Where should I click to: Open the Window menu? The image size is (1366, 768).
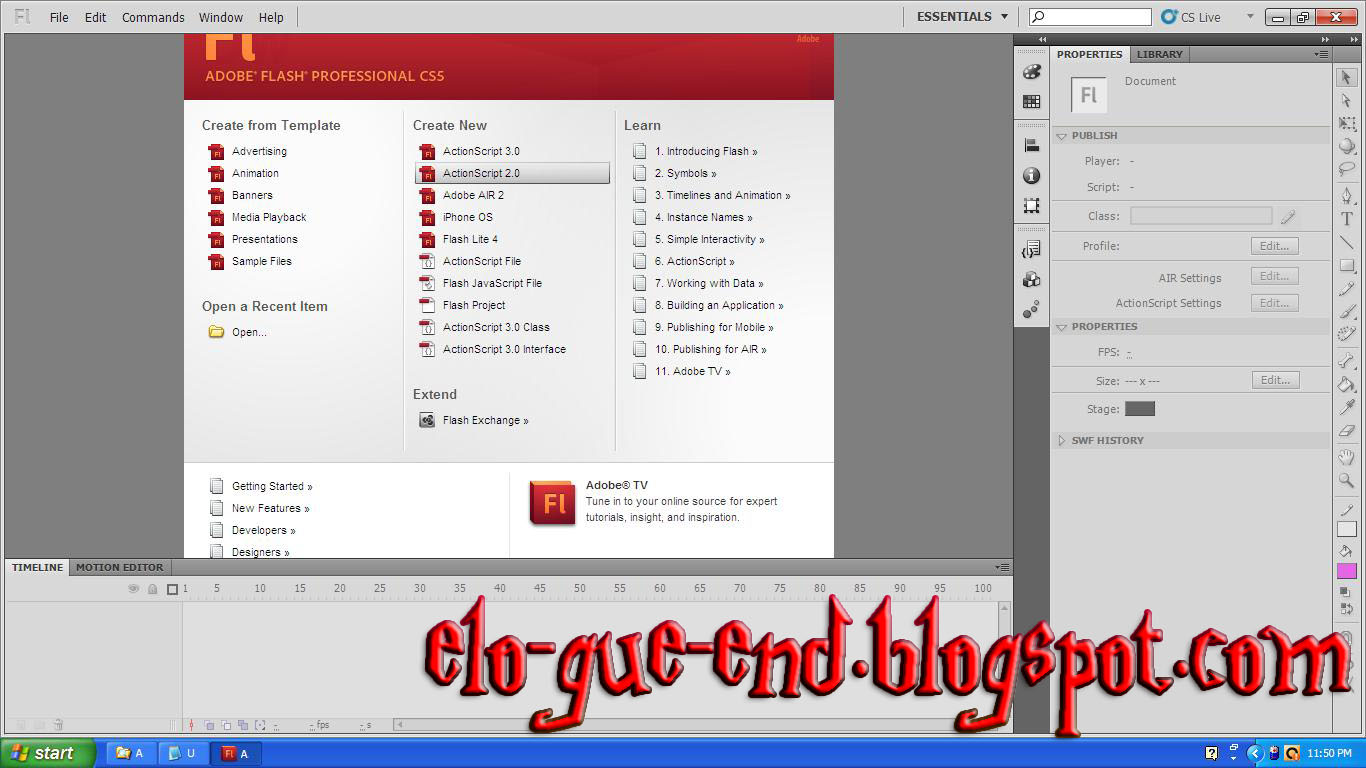(221, 17)
